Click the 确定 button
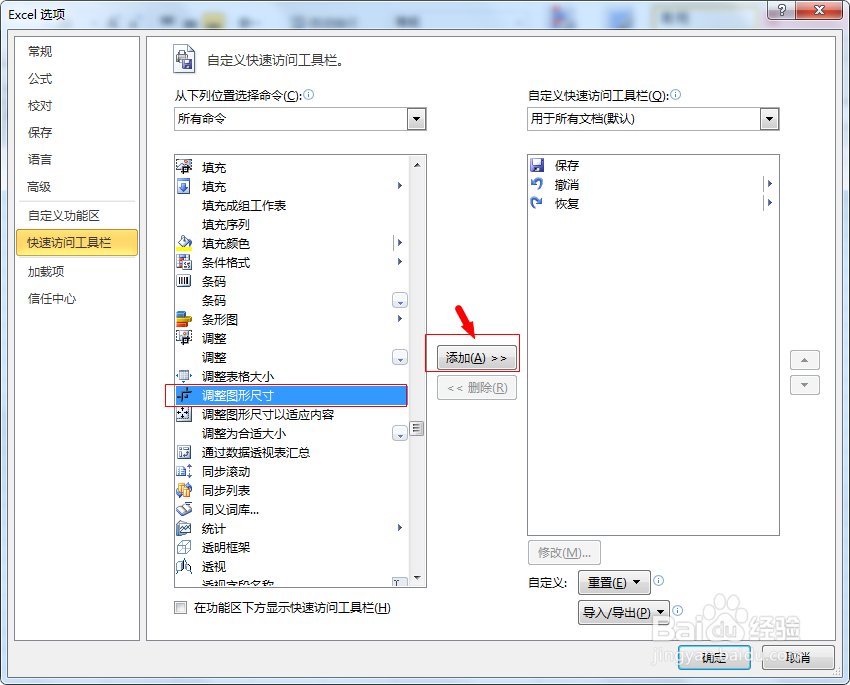 tap(714, 657)
